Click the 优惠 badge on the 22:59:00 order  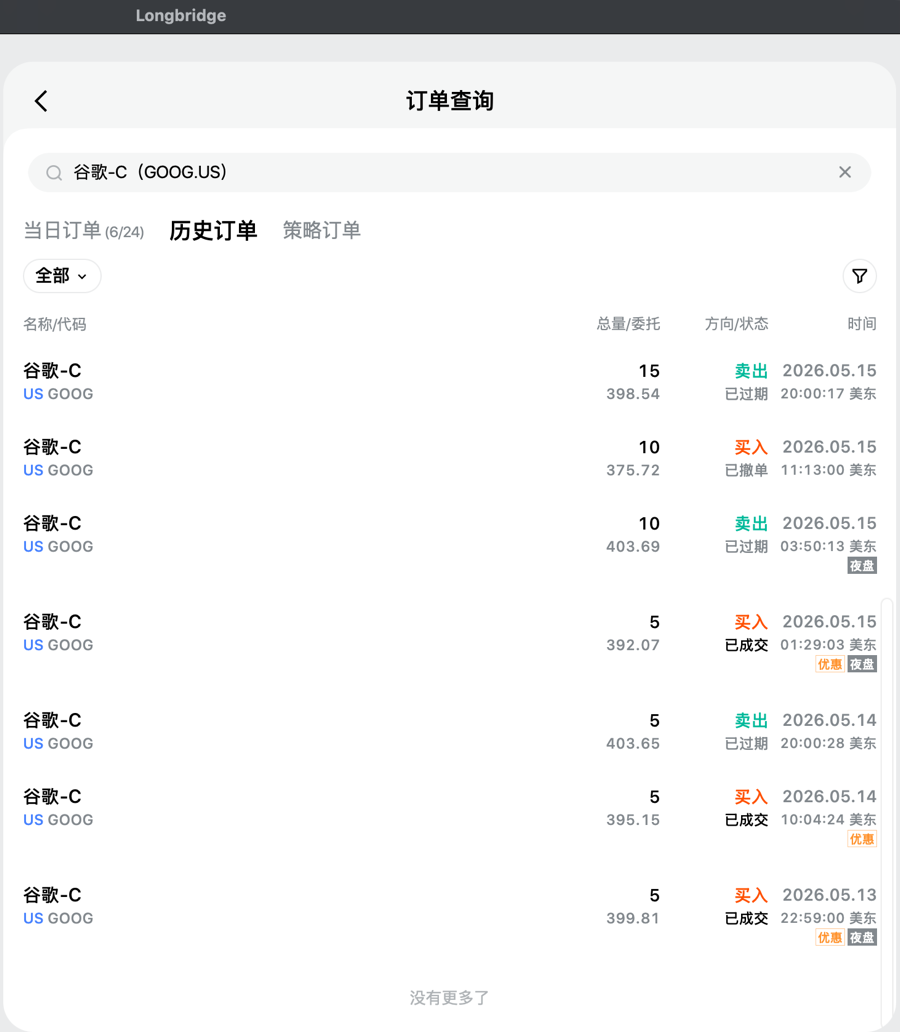coord(830,938)
